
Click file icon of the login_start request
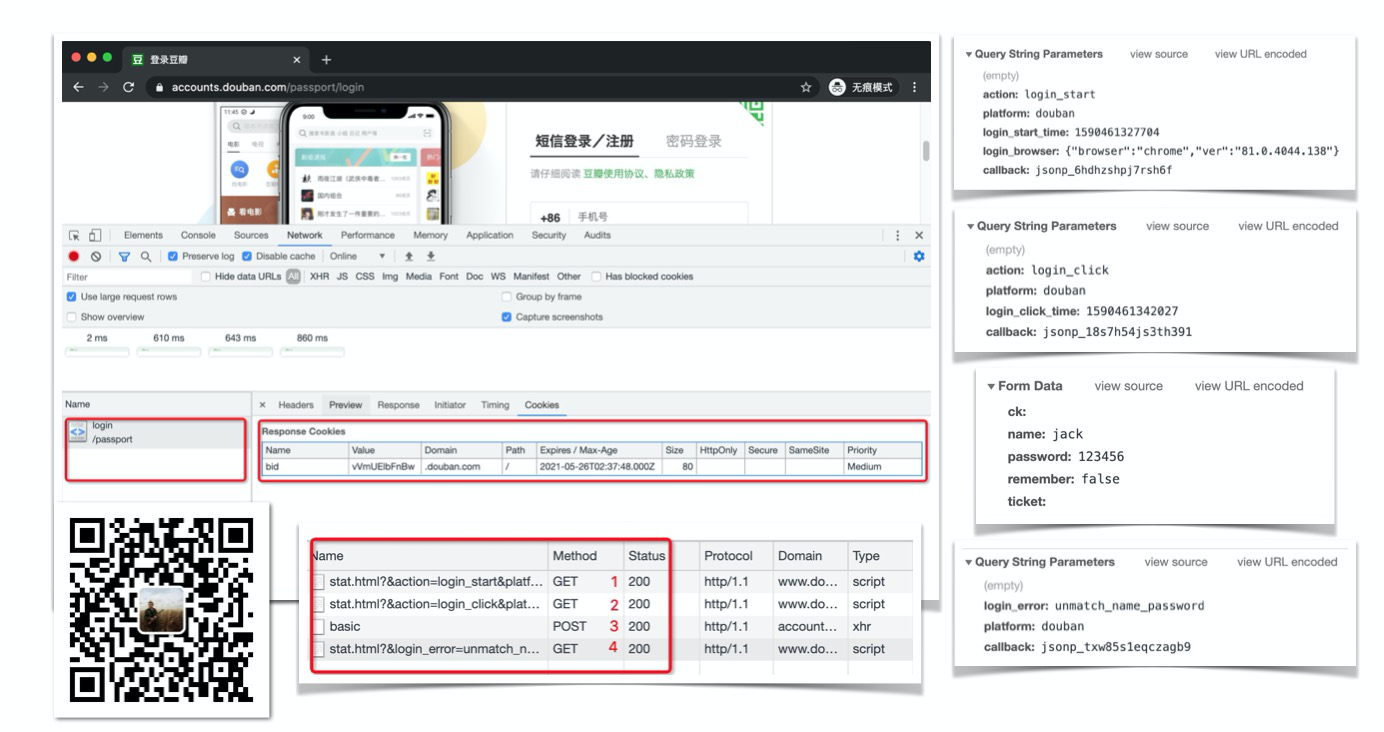[318, 582]
